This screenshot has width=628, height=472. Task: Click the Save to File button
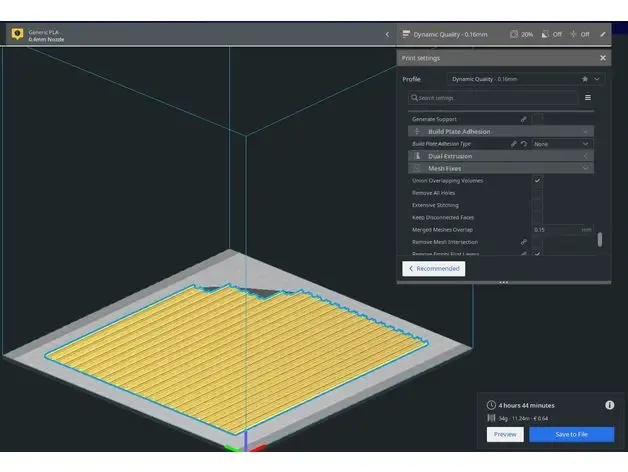(x=572, y=434)
